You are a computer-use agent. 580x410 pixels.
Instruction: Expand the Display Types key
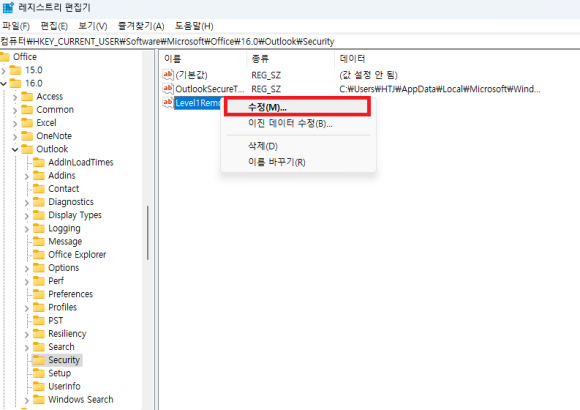27,216
